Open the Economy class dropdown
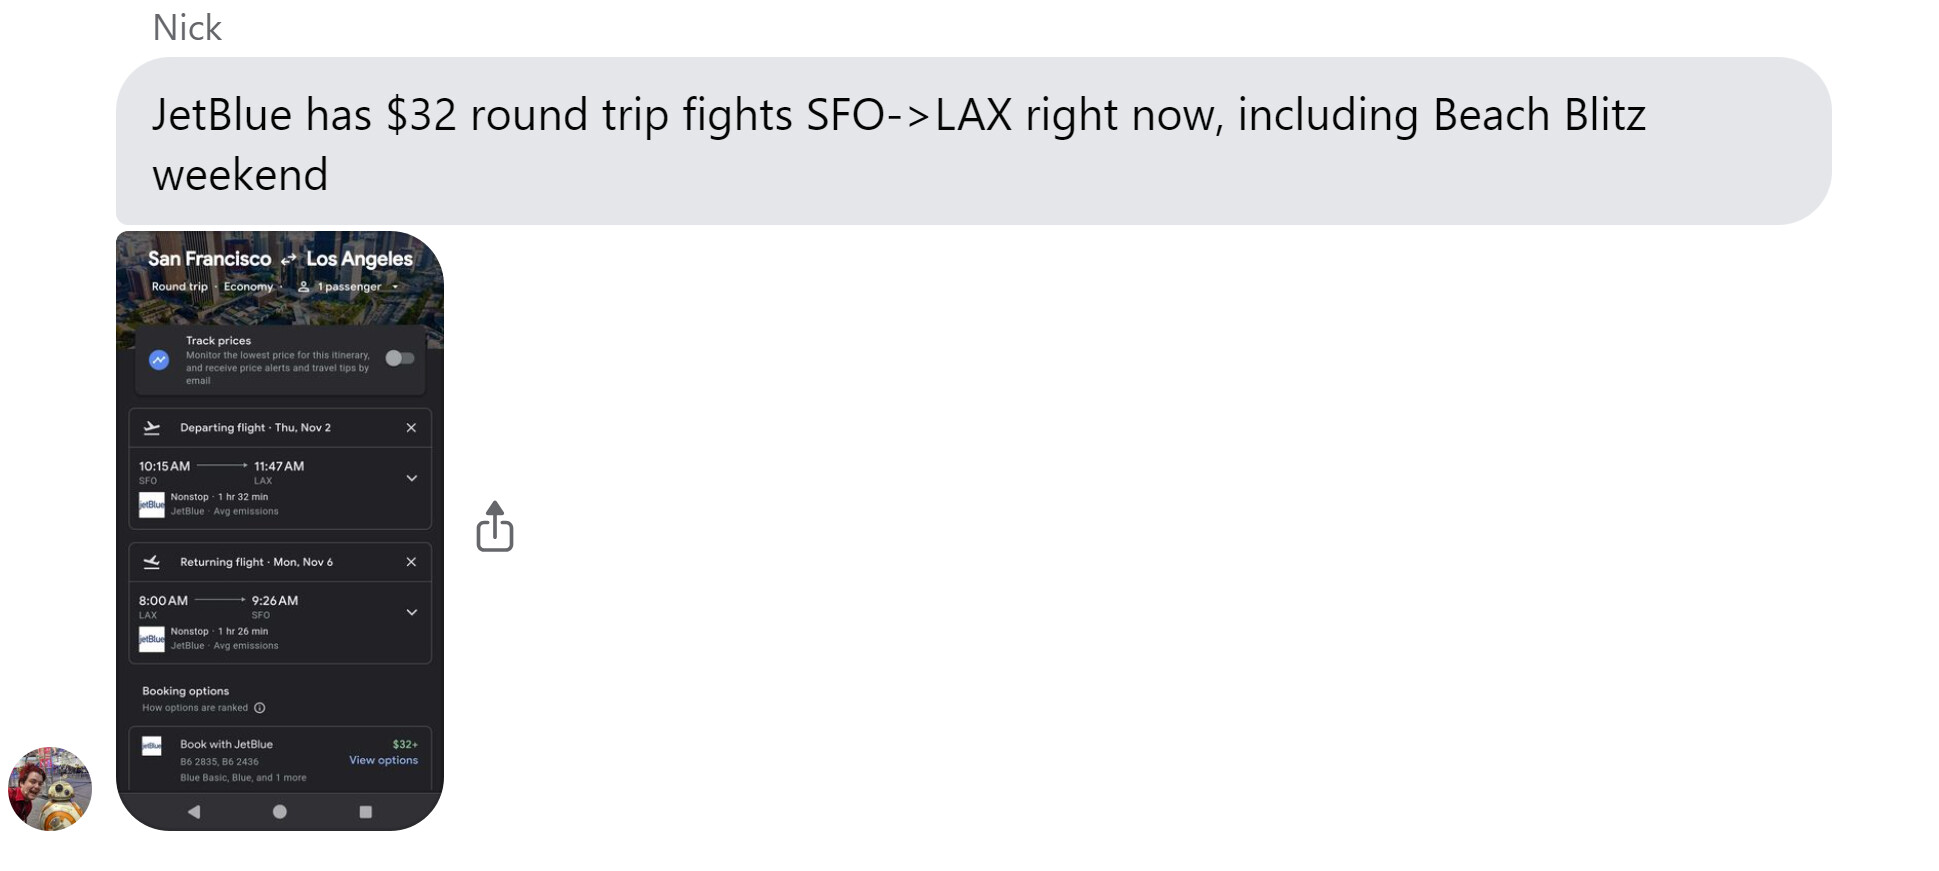 [x=252, y=287]
